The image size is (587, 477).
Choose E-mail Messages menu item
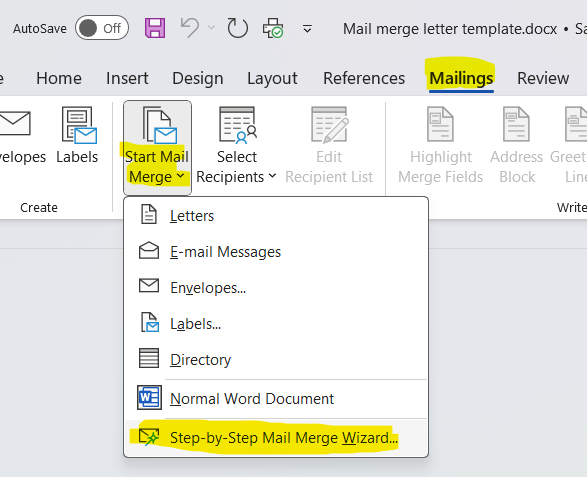276,252
